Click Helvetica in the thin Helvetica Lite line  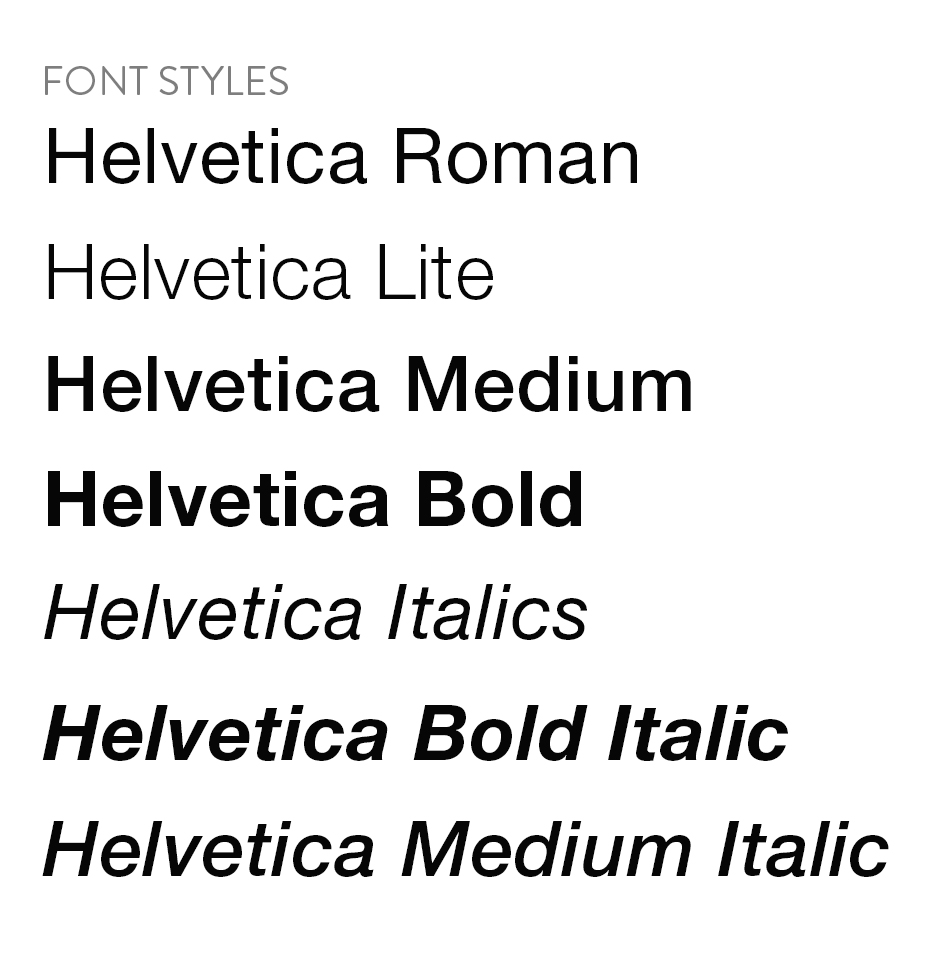pos(197,273)
